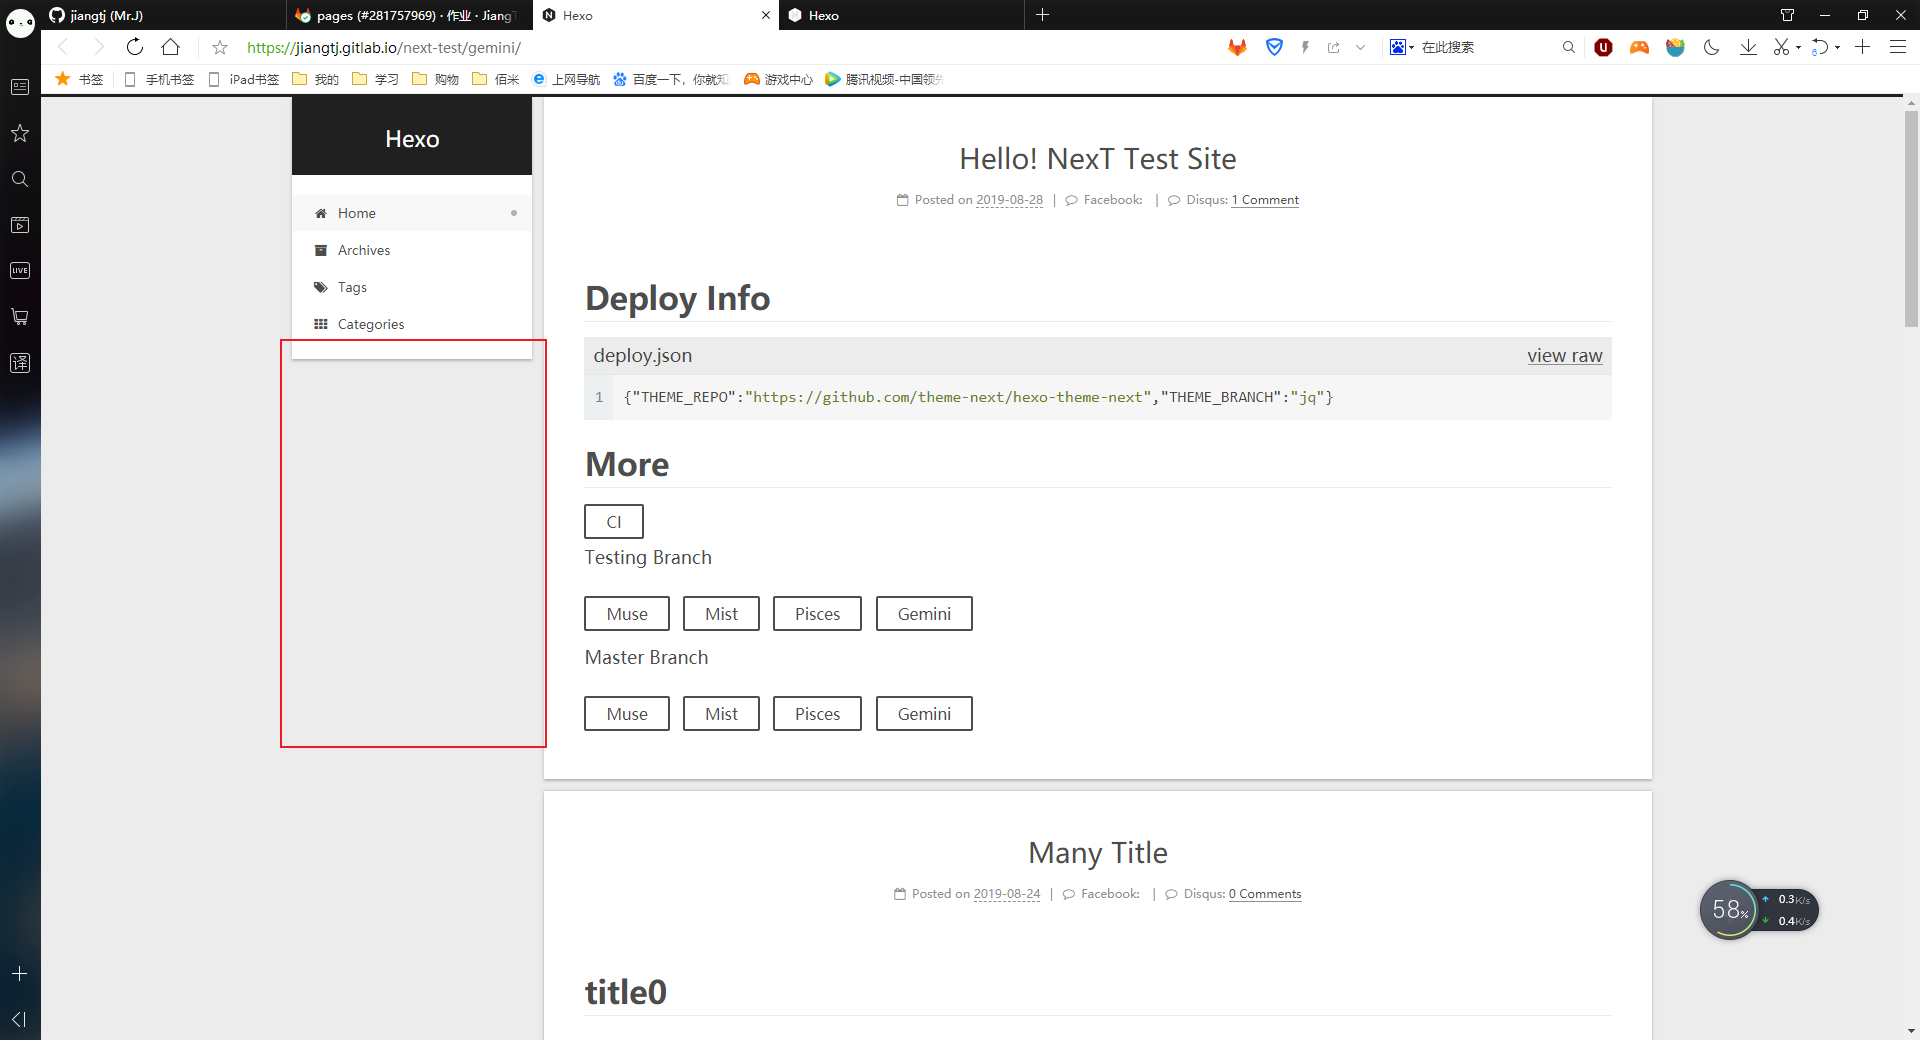The width and height of the screenshot is (1920, 1040).
Task: Switch to the jiangtj (Mr.J) GitHub tab
Action: [163, 15]
